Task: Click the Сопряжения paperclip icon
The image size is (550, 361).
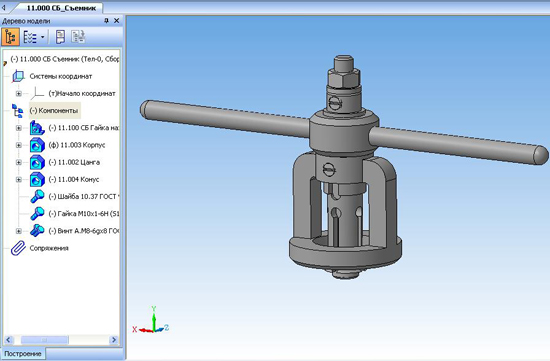Action: [18, 248]
